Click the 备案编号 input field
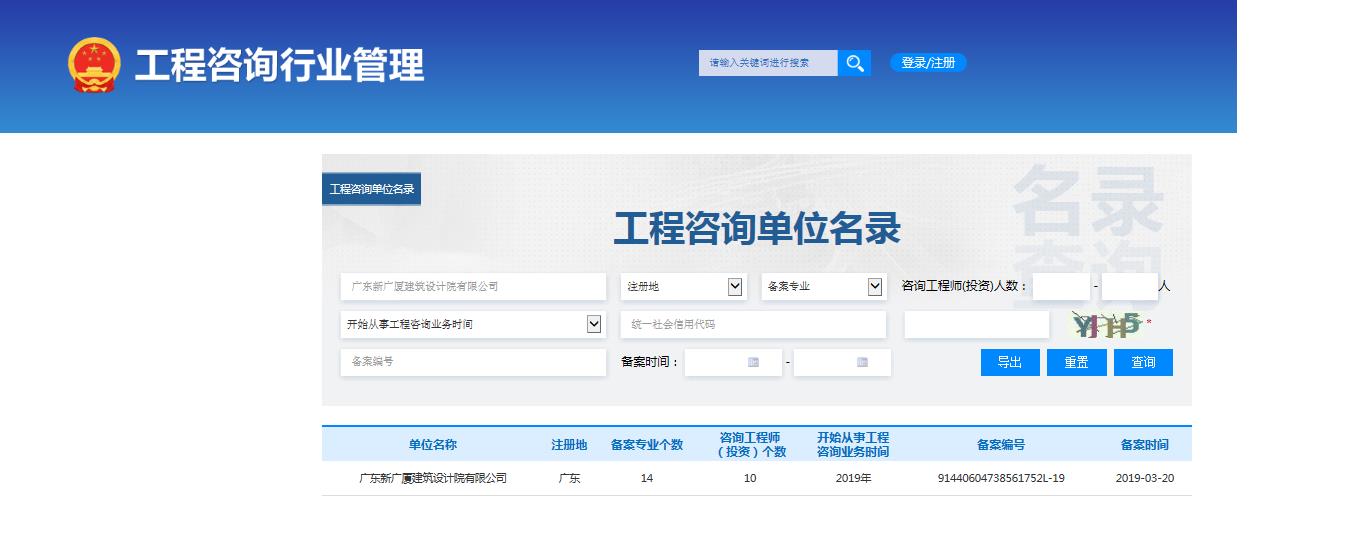The image size is (1359, 556). click(x=473, y=362)
